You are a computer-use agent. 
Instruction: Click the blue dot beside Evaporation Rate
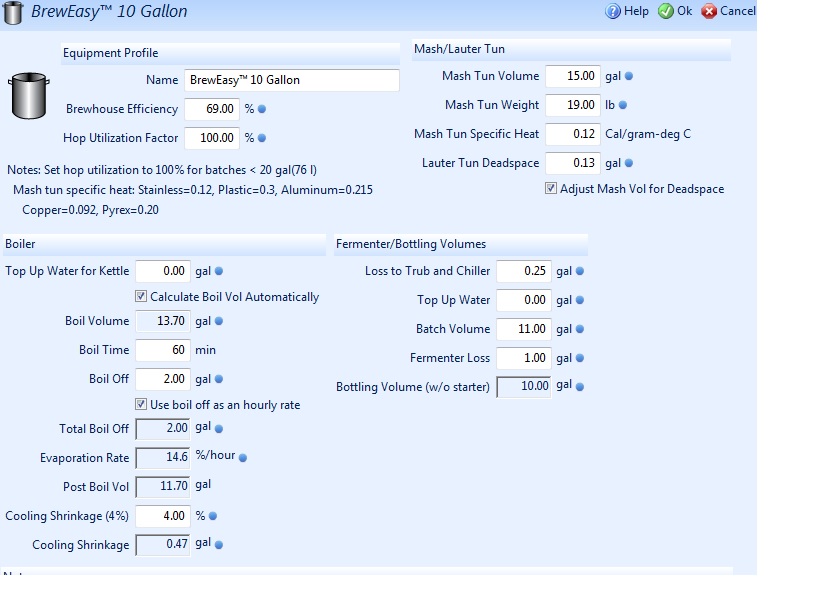(x=243, y=458)
